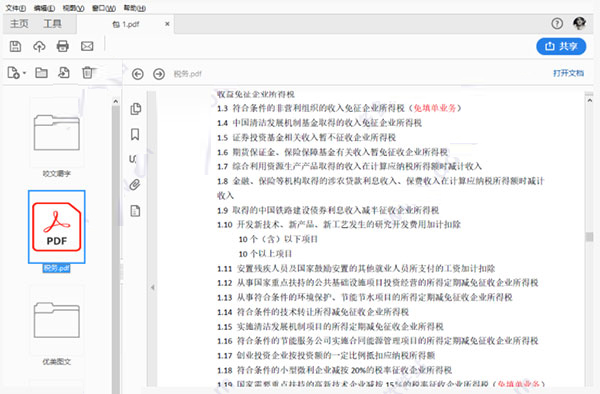Click line 1.18 小型微利企业 text
The image size is (600, 394).
point(334,370)
